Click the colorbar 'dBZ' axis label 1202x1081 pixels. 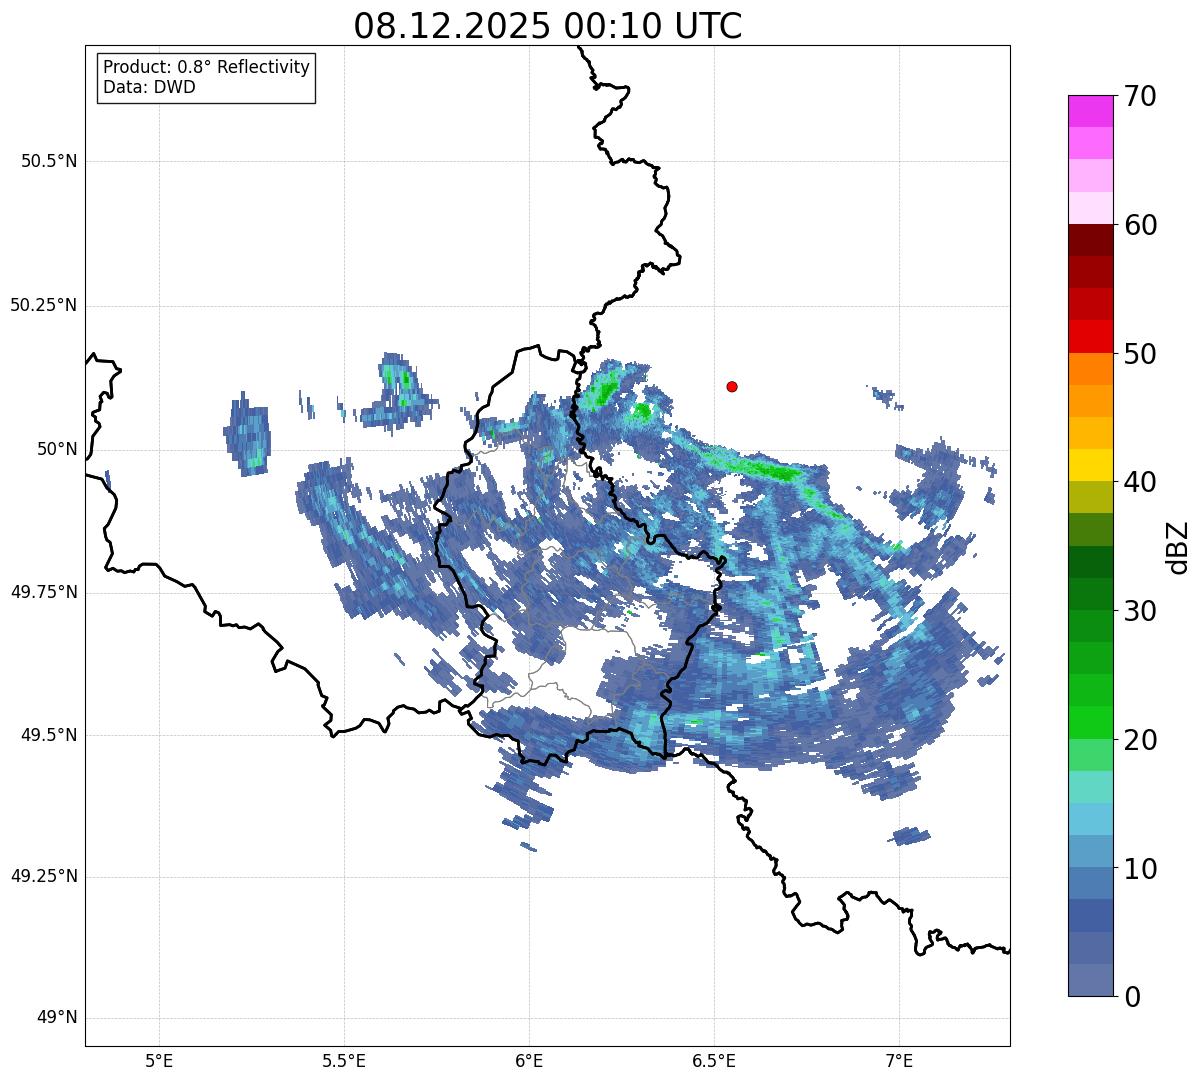click(x=1179, y=547)
